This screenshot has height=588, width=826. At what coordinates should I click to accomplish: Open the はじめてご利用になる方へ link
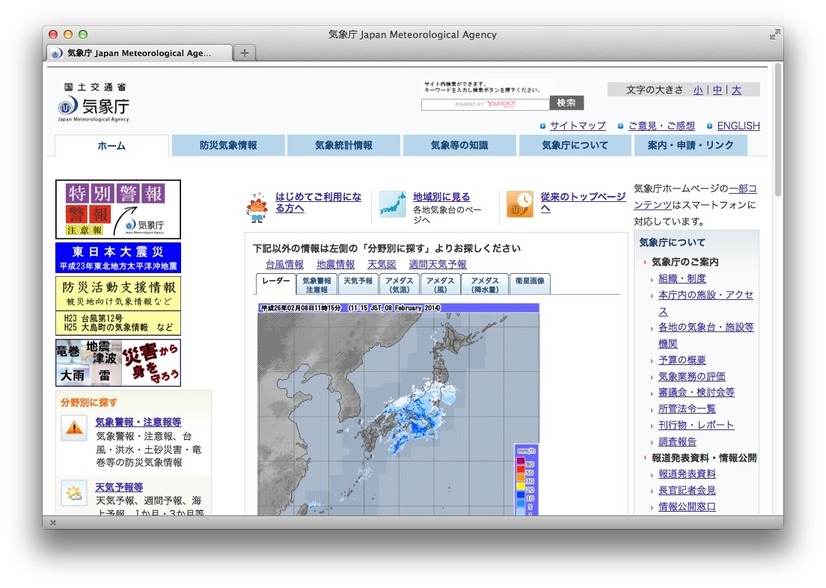(x=318, y=202)
